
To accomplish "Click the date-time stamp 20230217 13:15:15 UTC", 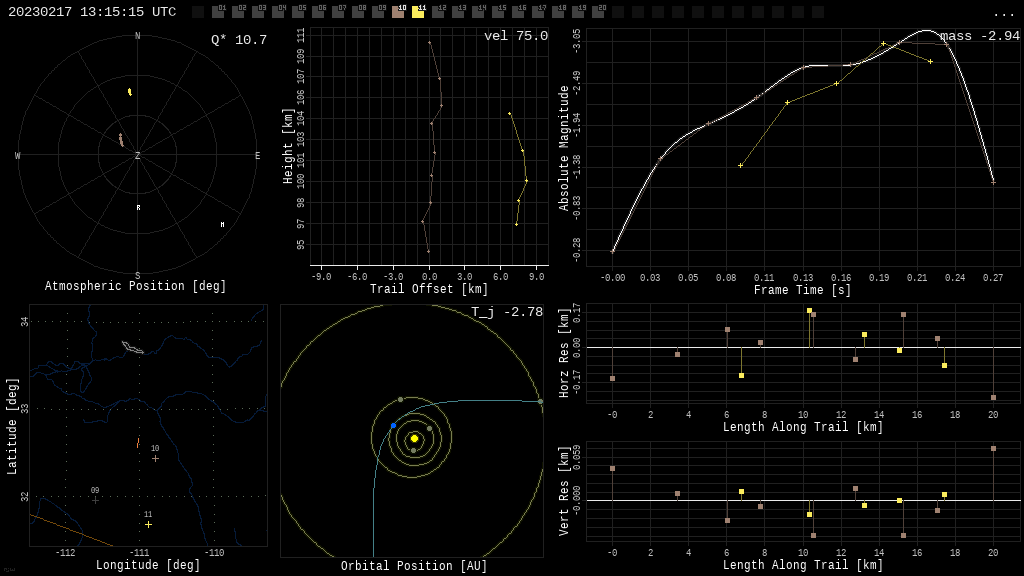I will (92, 12).
